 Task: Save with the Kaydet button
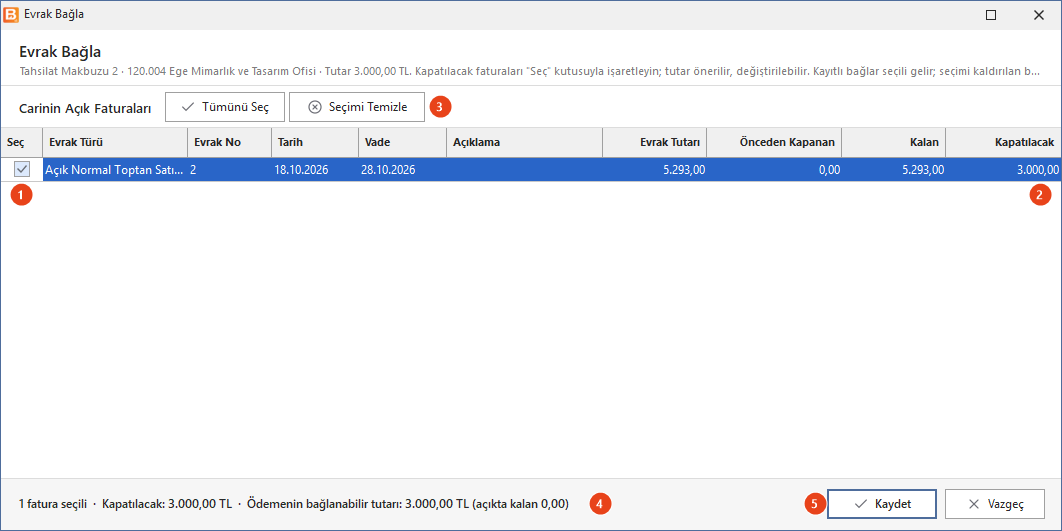click(x=882, y=504)
